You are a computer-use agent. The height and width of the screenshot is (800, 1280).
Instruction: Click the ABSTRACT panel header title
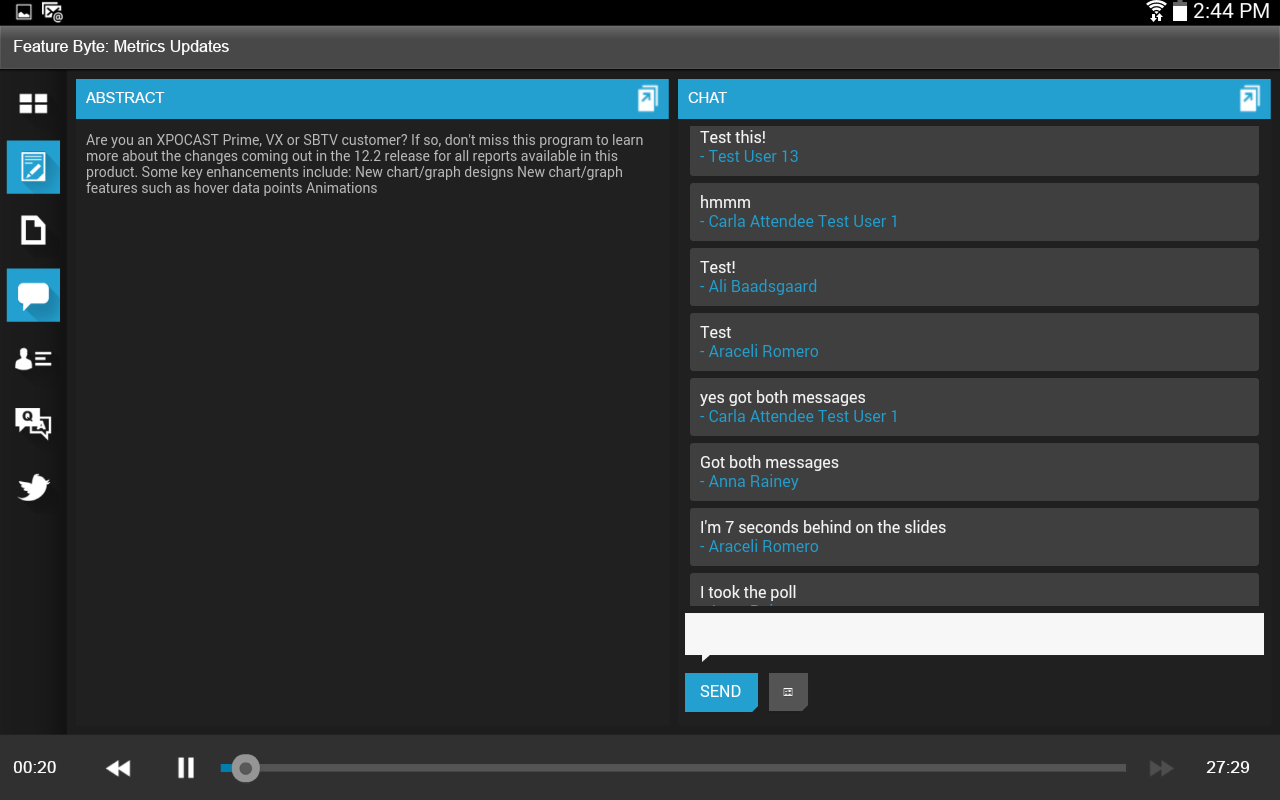click(125, 98)
